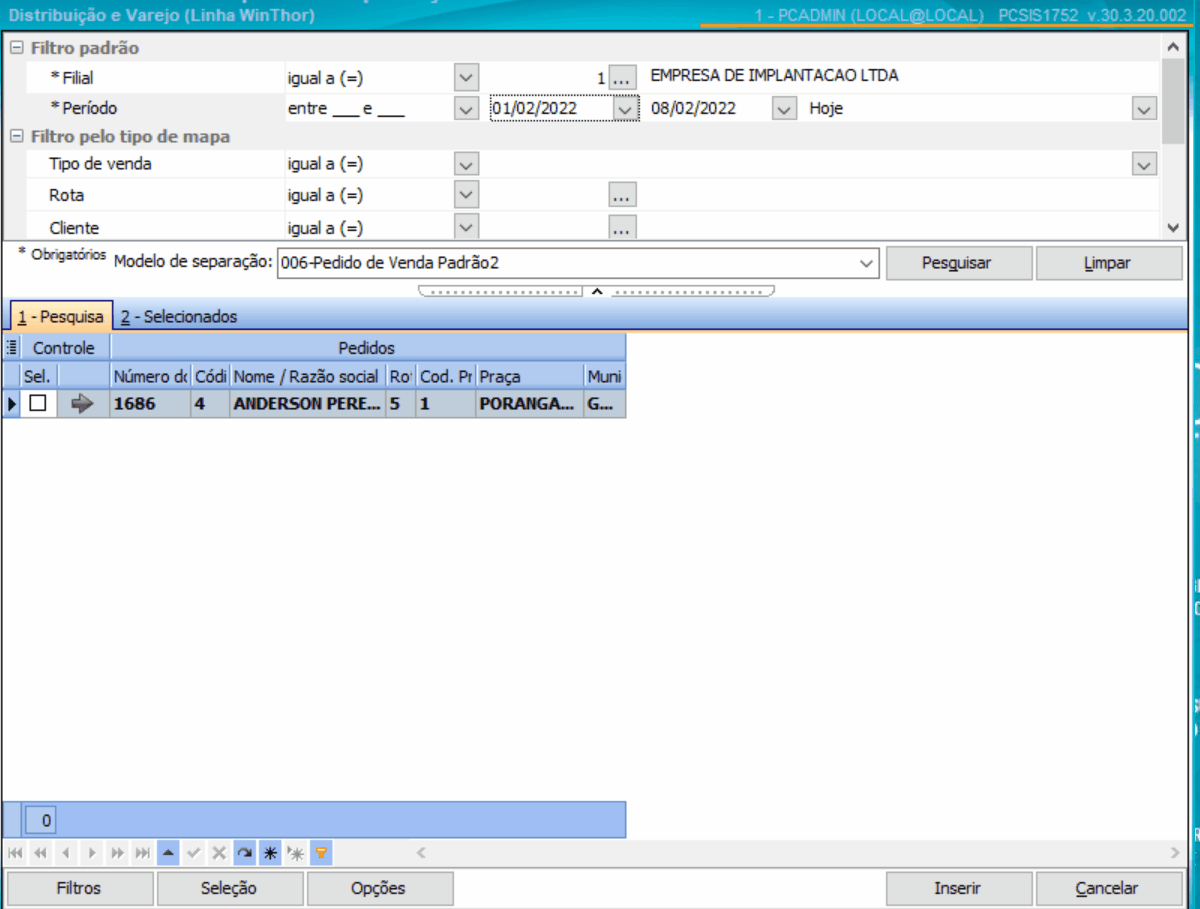Select the PORANGA... praça cell
The image size is (1200, 909).
(530, 404)
